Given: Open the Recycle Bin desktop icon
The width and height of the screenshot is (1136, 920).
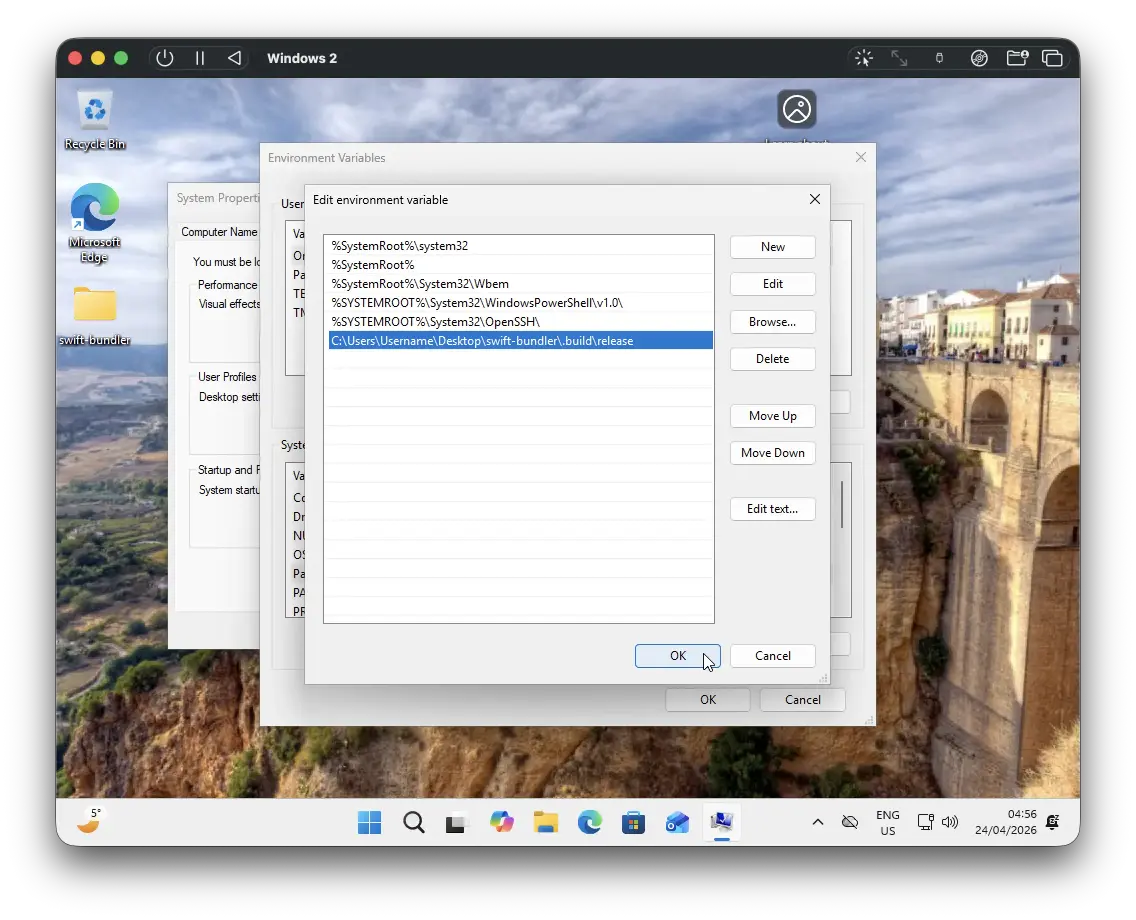Looking at the screenshot, I should tap(95, 120).
